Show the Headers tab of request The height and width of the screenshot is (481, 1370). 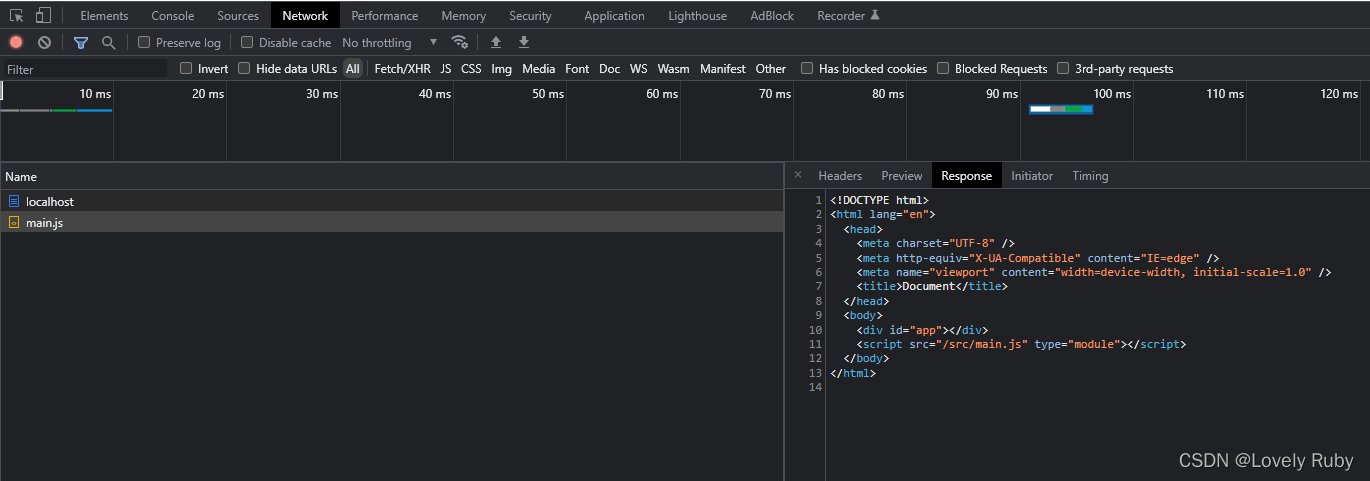(x=840, y=175)
